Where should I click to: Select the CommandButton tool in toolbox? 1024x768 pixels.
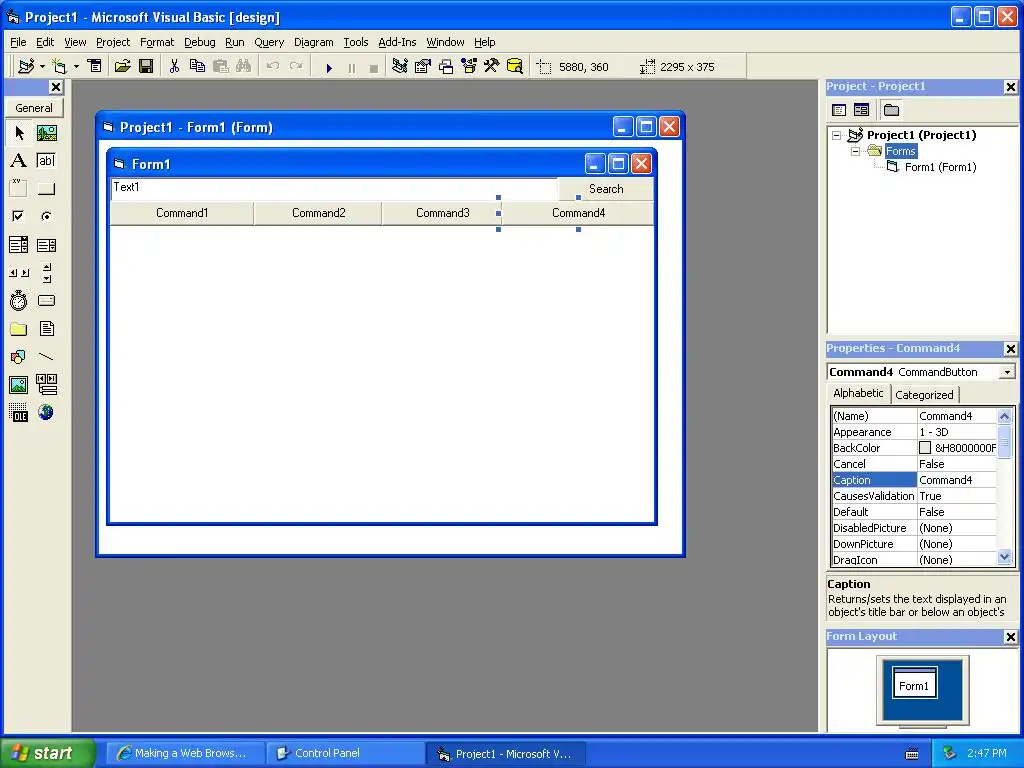46,189
